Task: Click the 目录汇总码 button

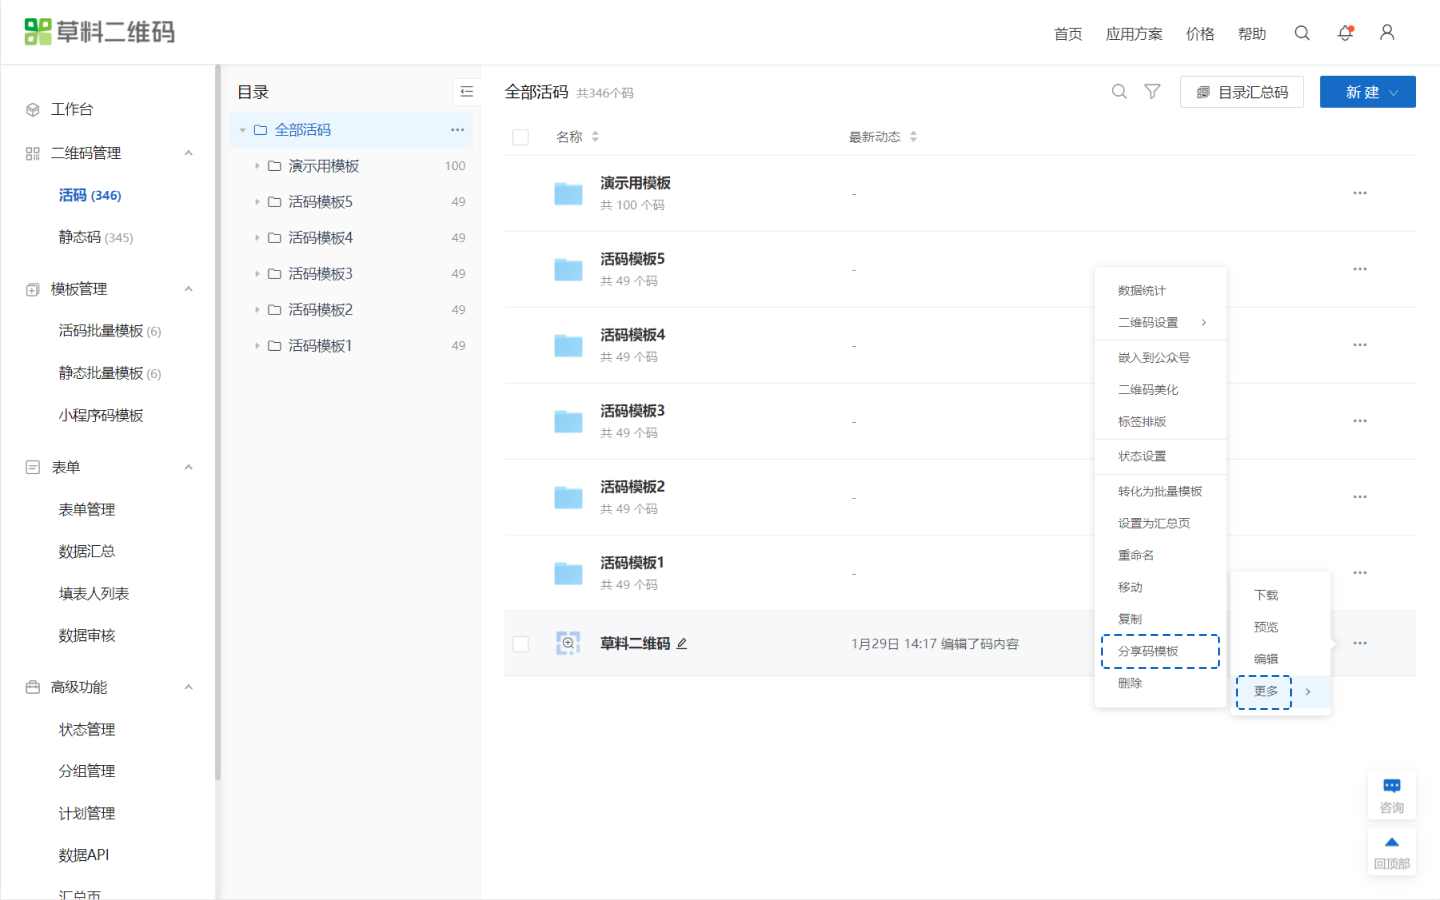Action: pyautogui.click(x=1241, y=92)
